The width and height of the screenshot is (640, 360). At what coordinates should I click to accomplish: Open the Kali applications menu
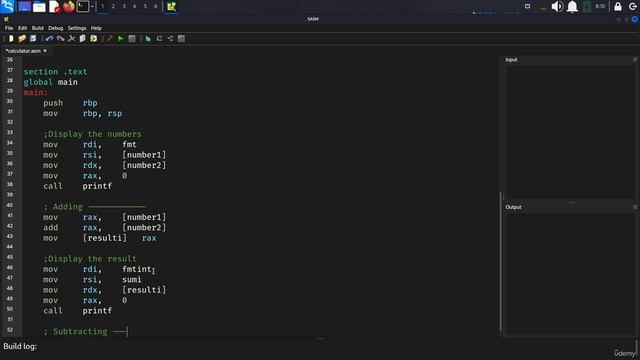click(7, 6)
